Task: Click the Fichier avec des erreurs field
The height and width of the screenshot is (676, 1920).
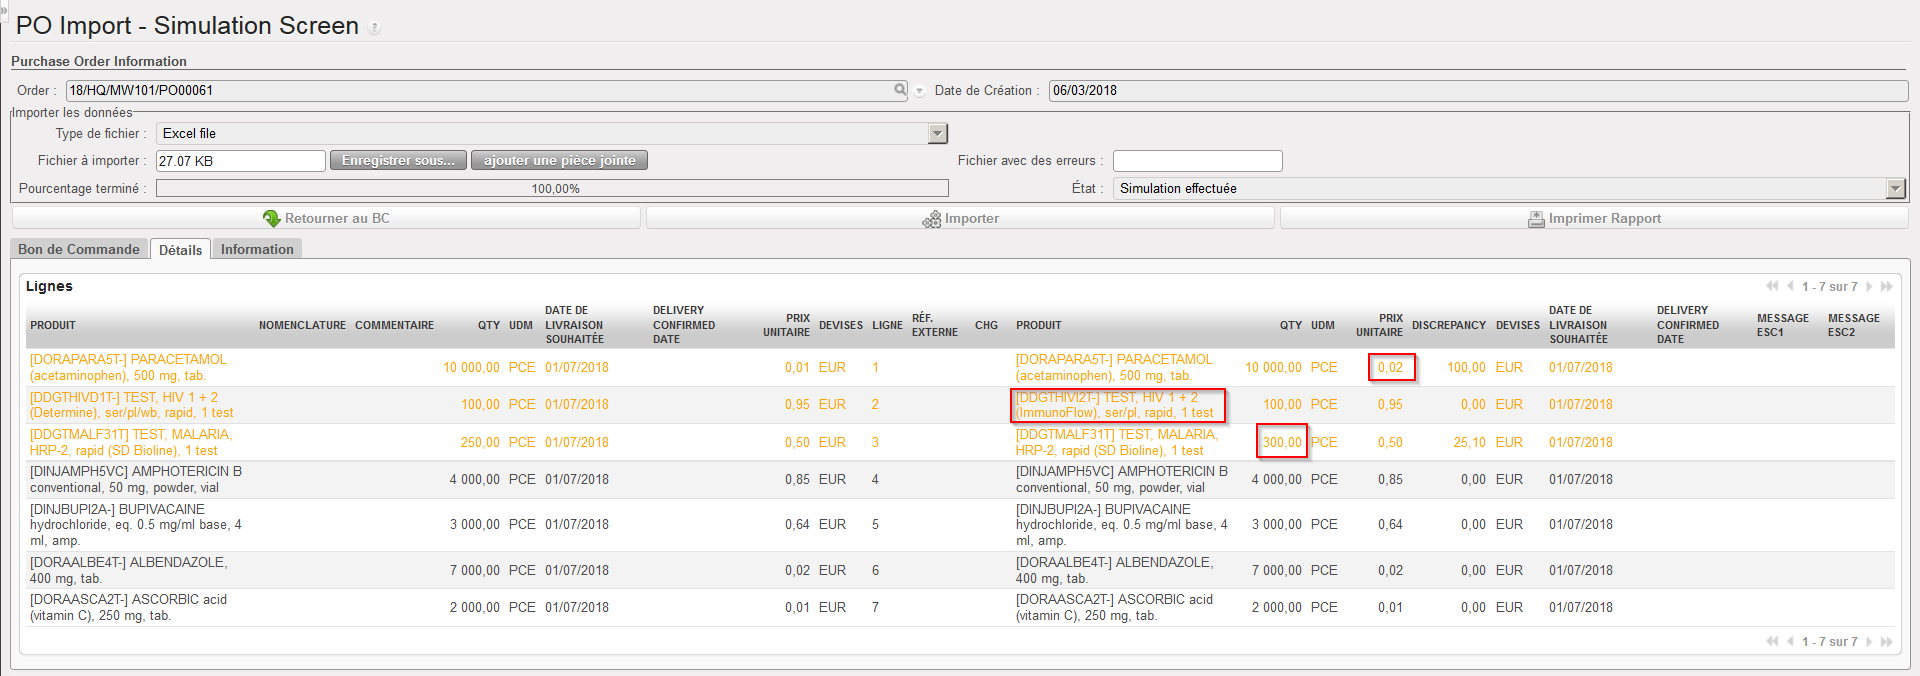Action: [1197, 161]
